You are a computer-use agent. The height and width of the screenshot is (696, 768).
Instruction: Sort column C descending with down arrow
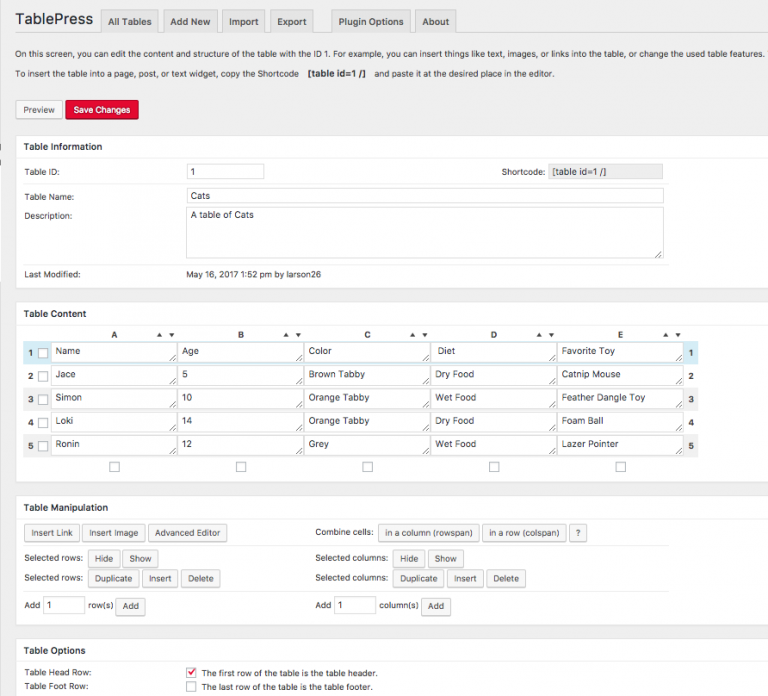pyautogui.click(x=425, y=335)
